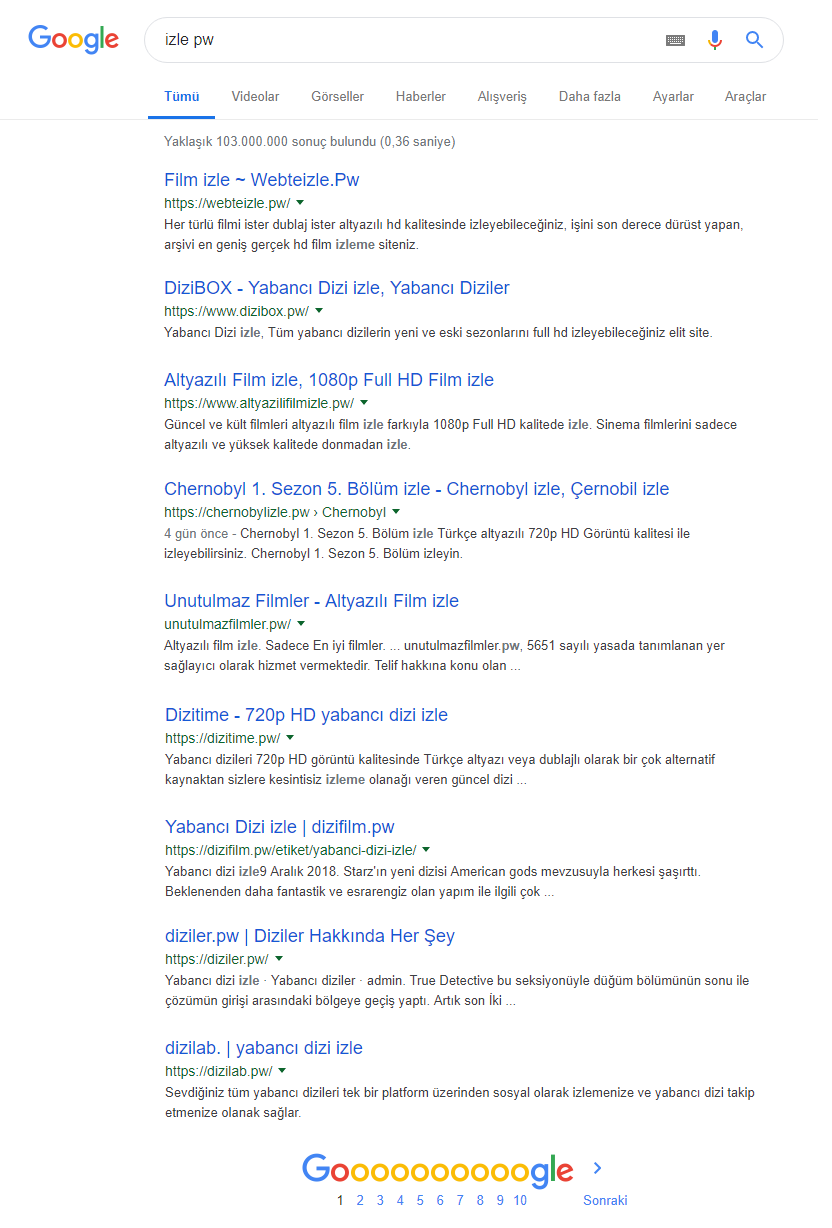Click the Sonraki next page link
Screen dimensions: 832x1228
tap(605, 1200)
